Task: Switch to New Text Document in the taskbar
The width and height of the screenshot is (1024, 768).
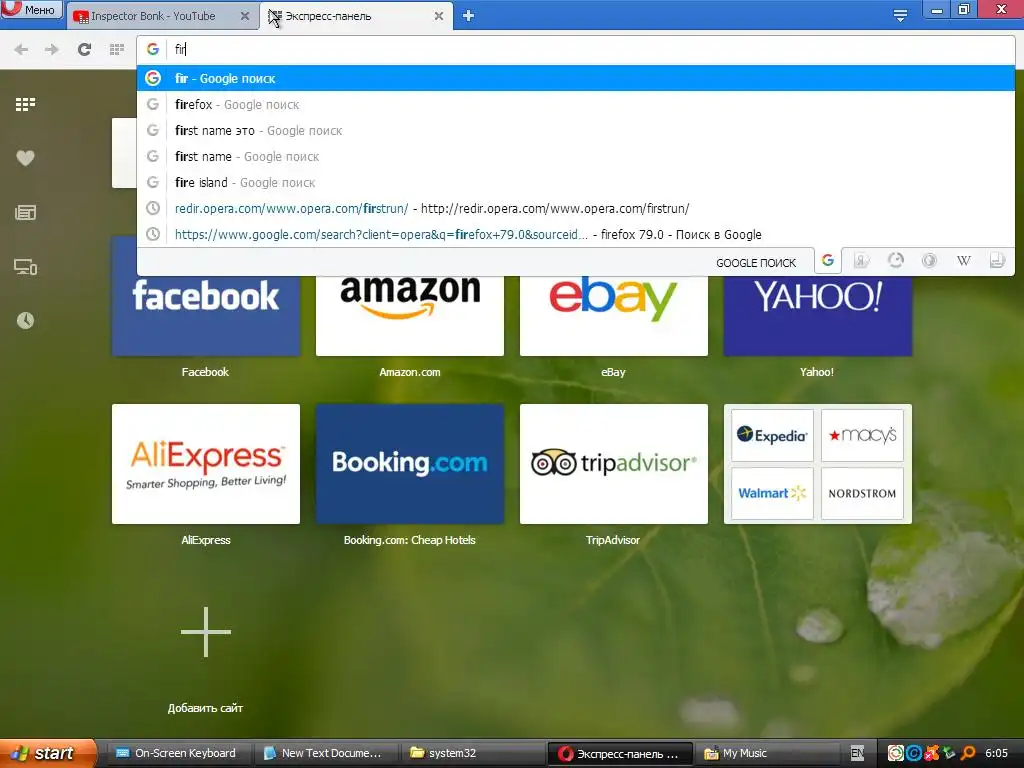Action: 325,753
